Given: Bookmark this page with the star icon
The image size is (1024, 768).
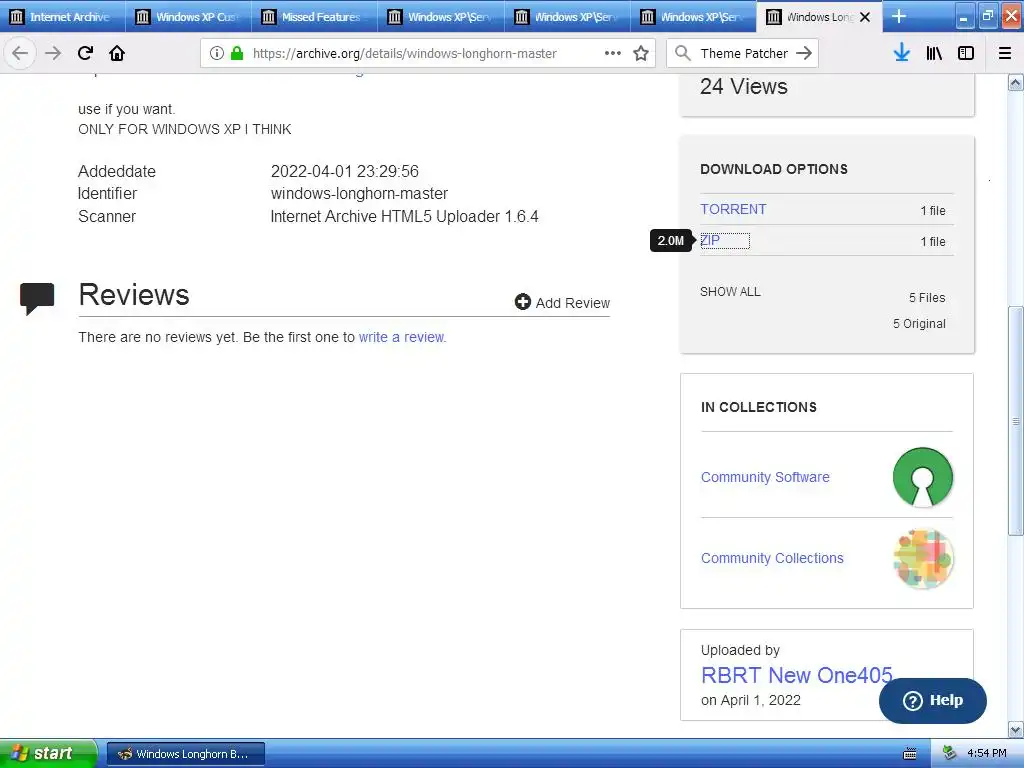Looking at the screenshot, I should tap(641, 53).
